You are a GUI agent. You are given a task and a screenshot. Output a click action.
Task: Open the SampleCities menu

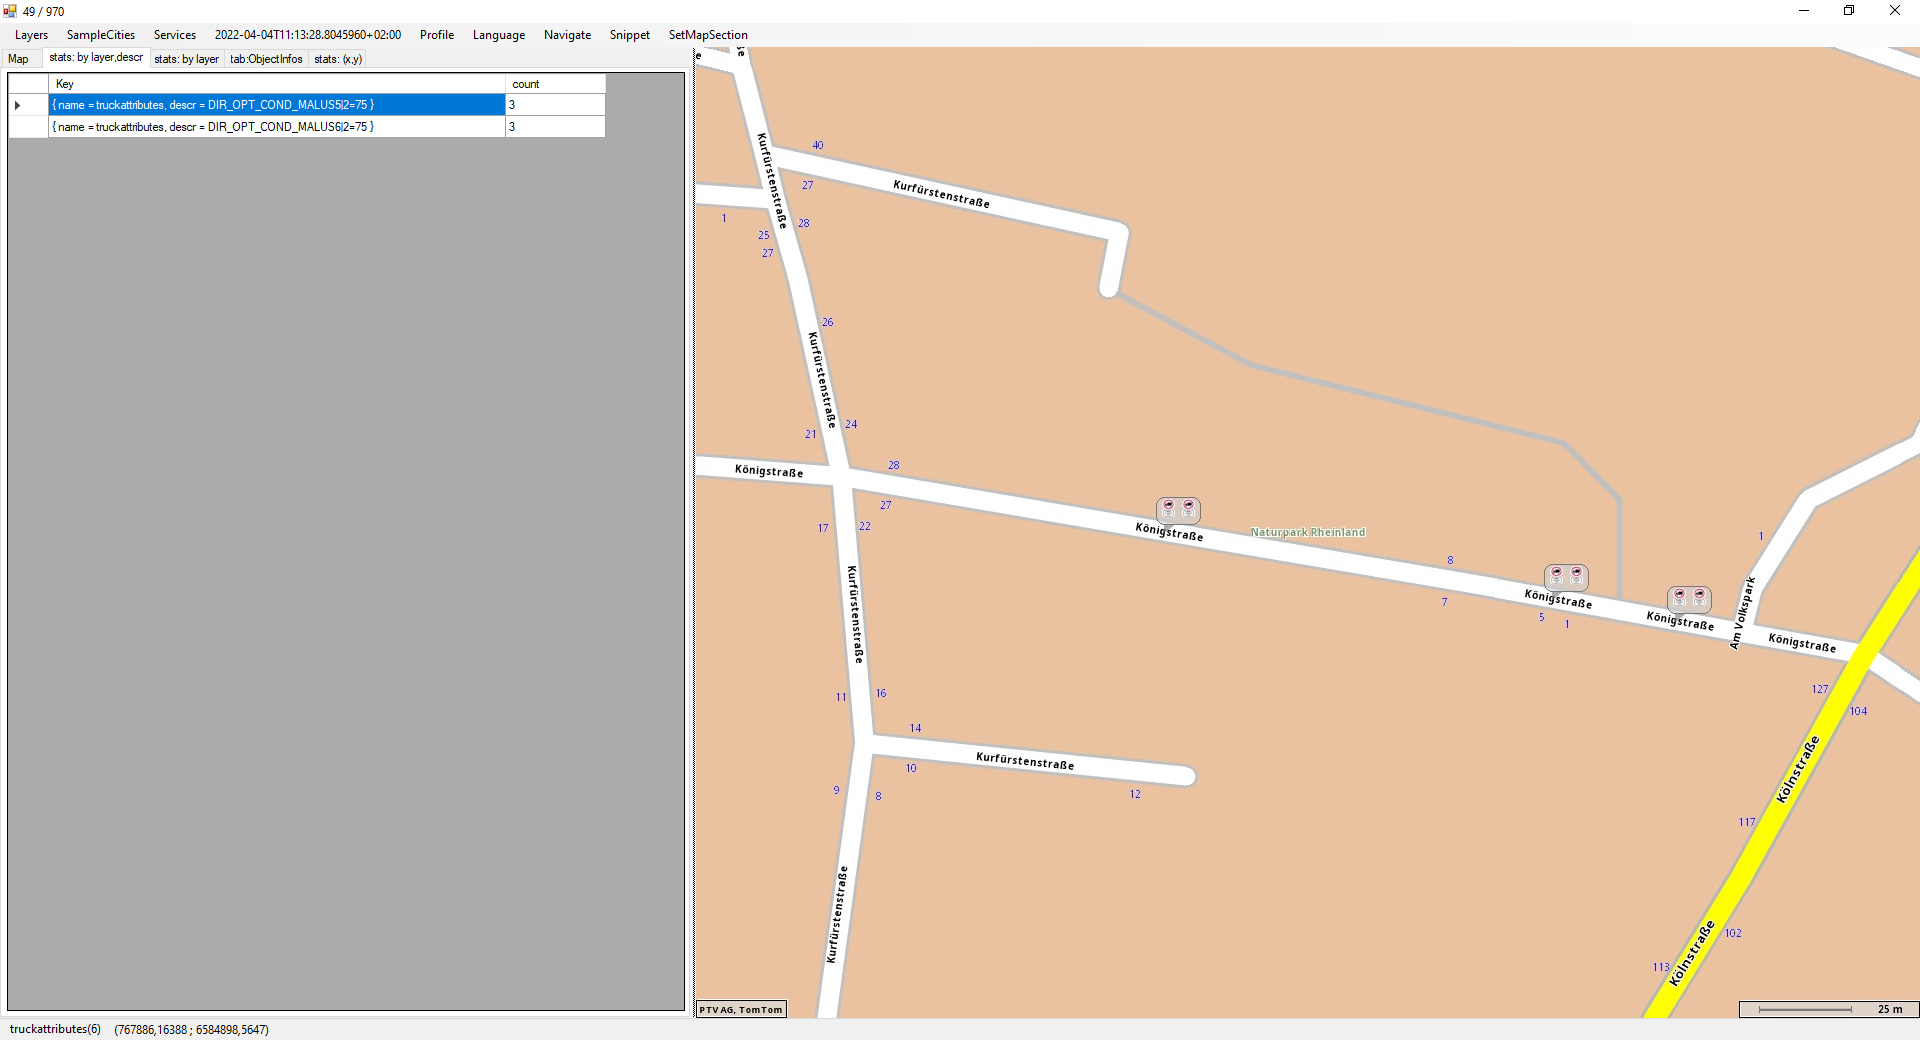coord(100,35)
